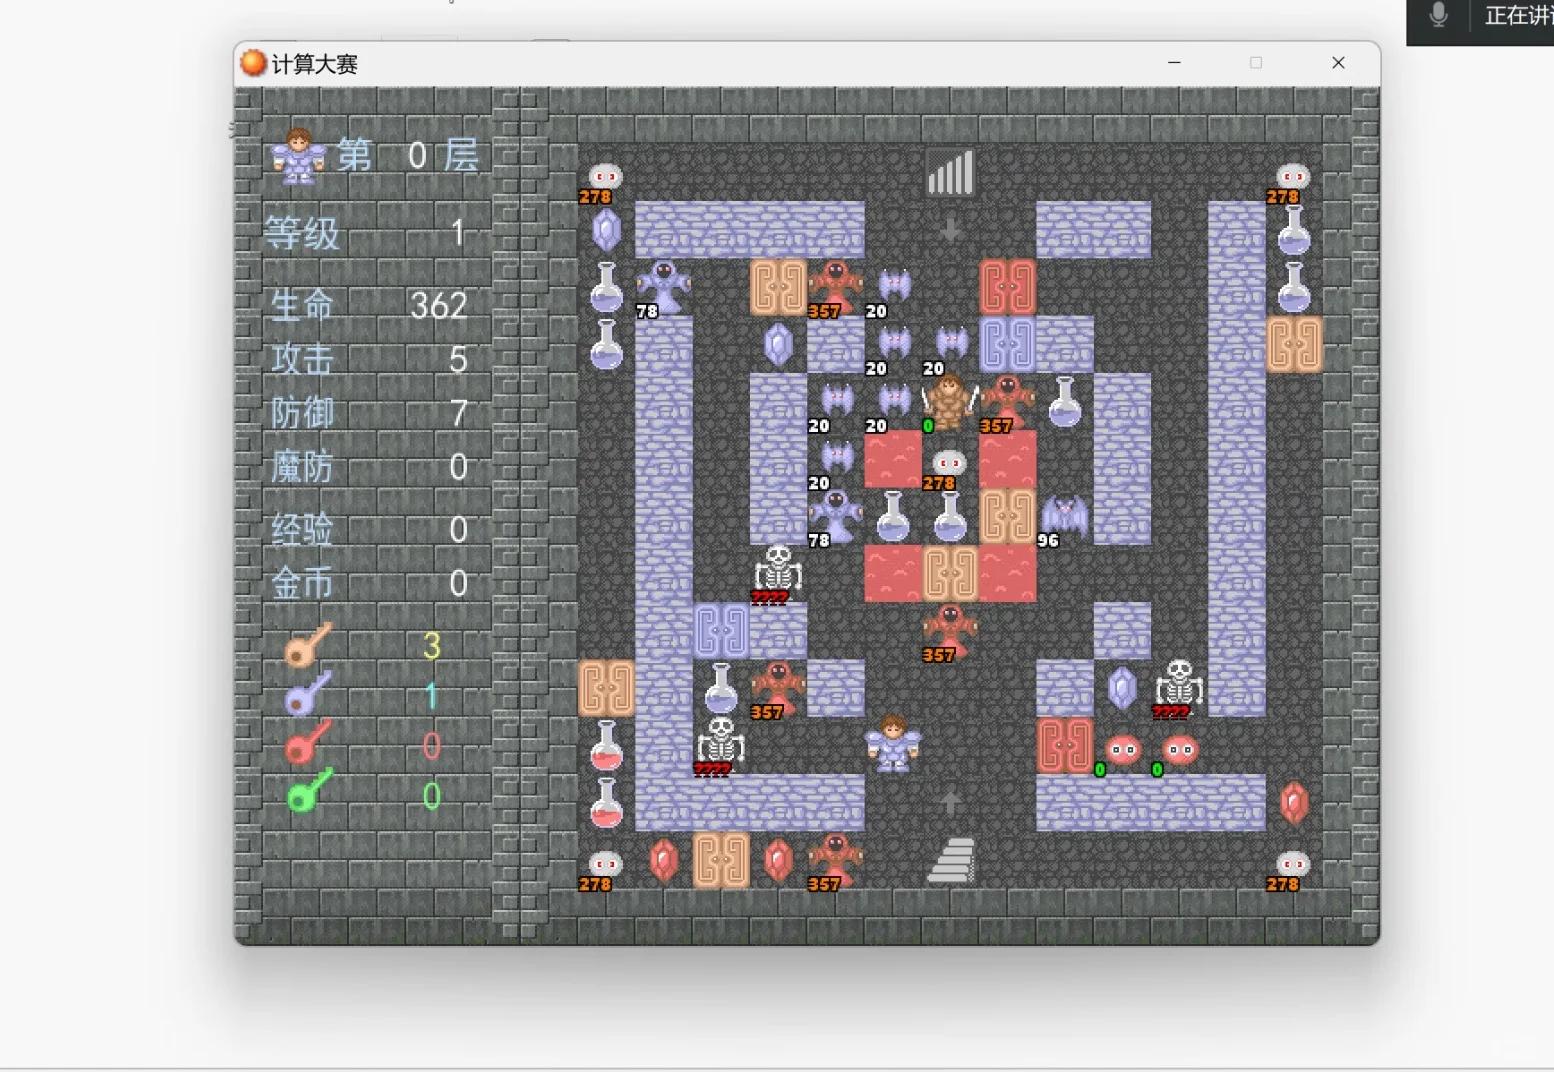Click the yellow door between the lower lava tiles
This screenshot has width=1554, height=1072.
949,573
